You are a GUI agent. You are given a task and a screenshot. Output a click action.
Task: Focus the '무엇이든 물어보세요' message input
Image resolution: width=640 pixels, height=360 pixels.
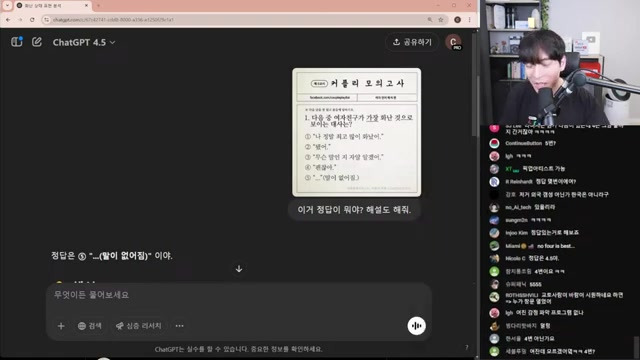coord(239,295)
